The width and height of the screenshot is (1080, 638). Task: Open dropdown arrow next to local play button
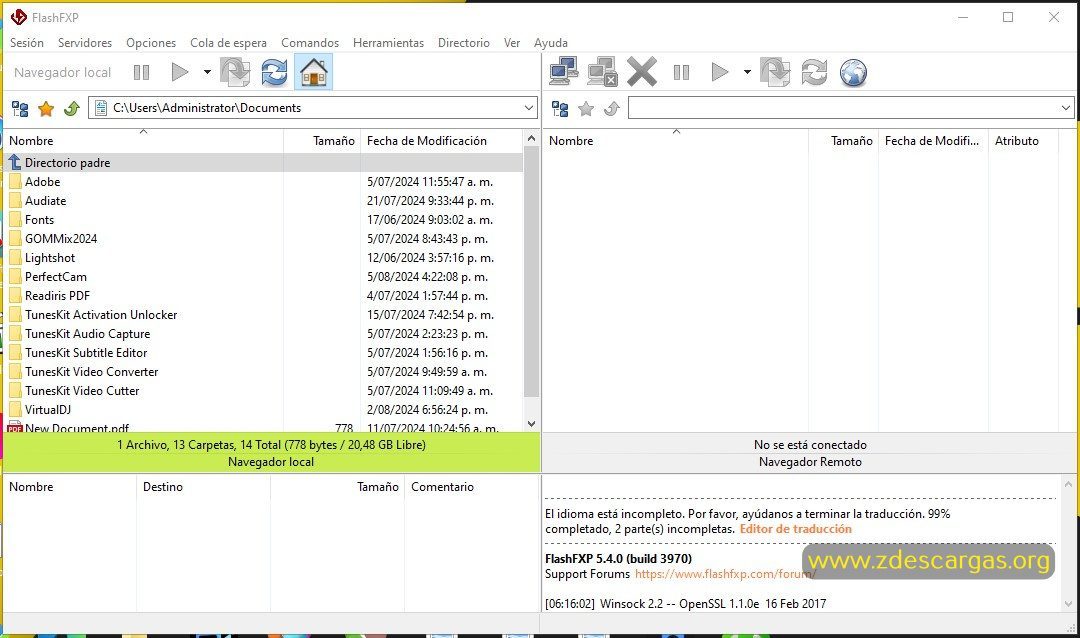(207, 72)
